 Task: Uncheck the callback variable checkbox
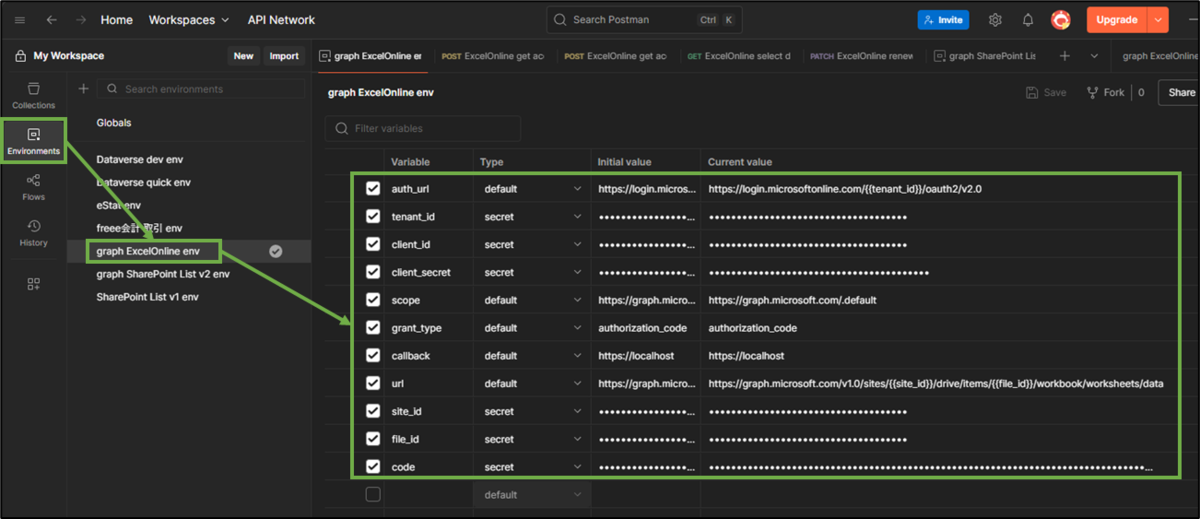373,355
